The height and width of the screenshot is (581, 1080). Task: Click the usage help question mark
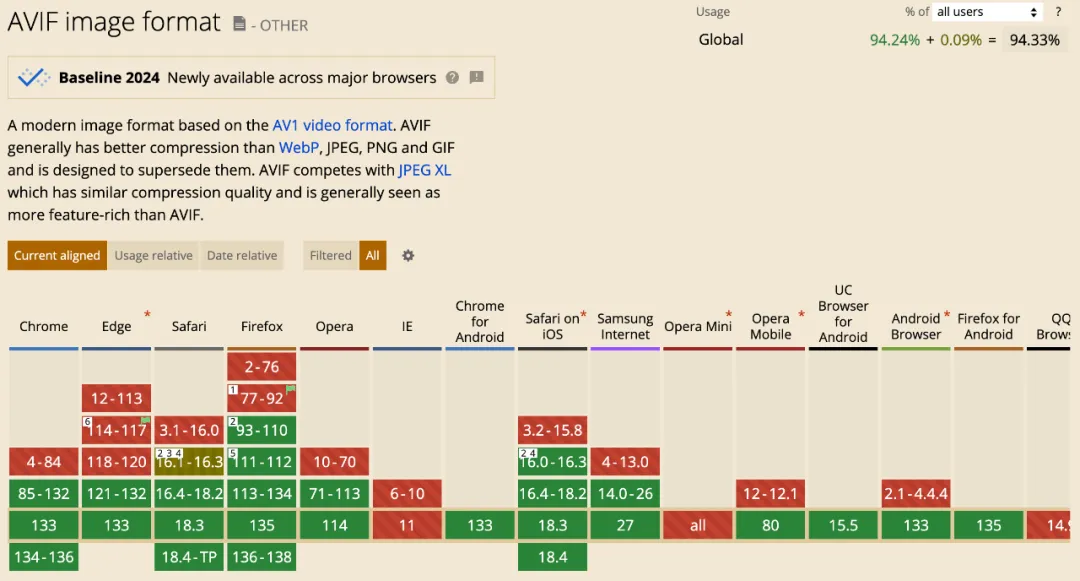pos(1058,12)
